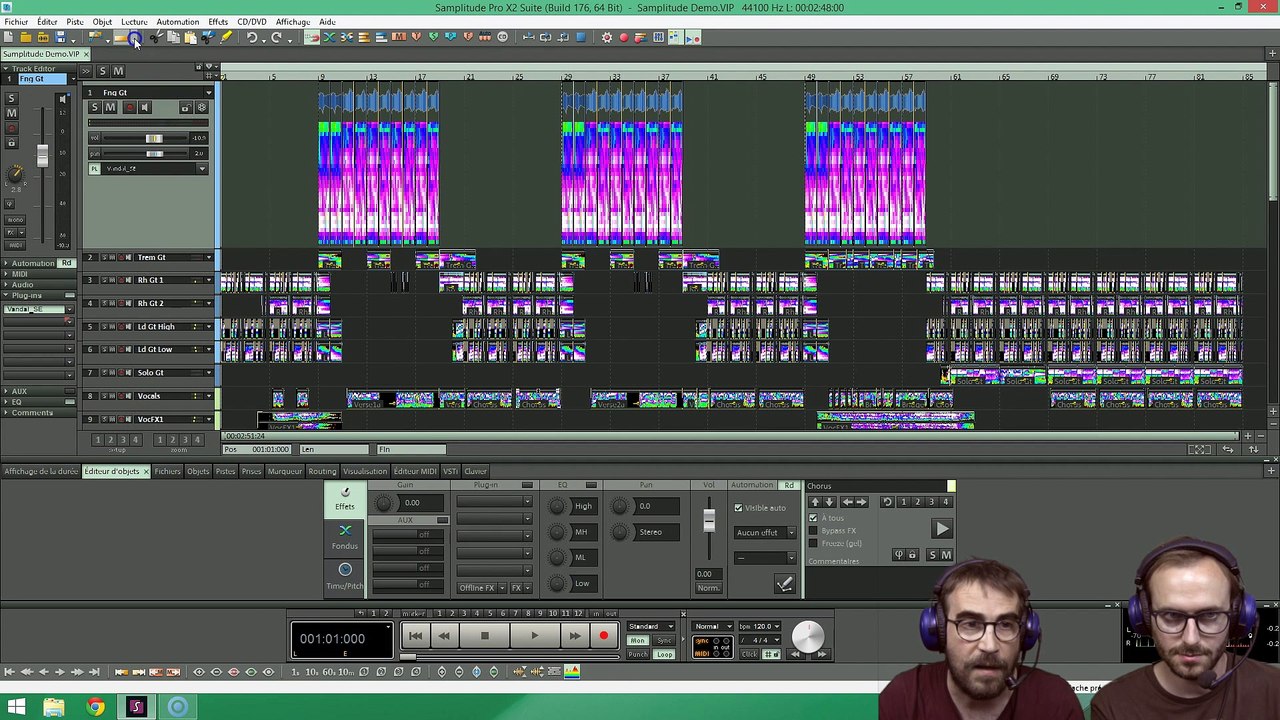Click the Chorus object play arrow
This screenshot has height=720, width=1280.
(942, 529)
